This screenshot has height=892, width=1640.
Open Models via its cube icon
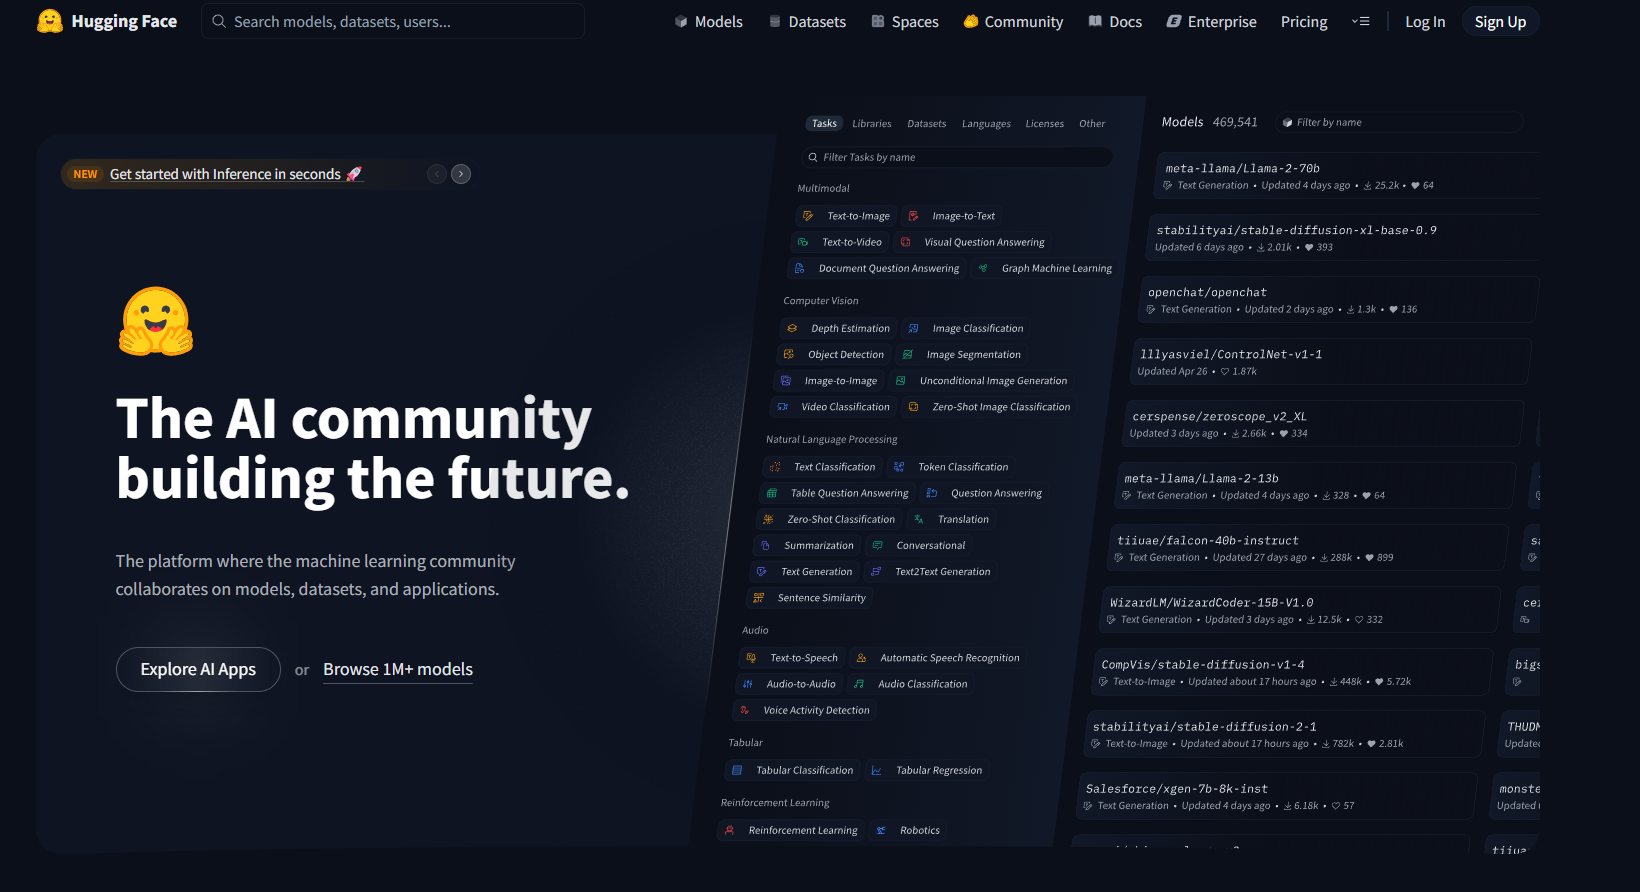681,21
